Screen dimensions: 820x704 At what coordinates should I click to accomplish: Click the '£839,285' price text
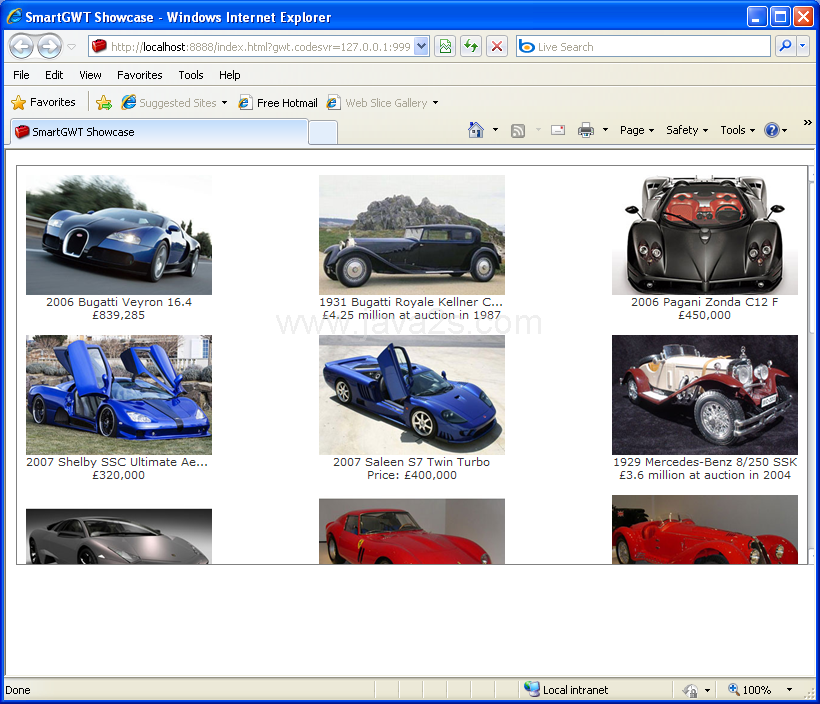coord(119,315)
